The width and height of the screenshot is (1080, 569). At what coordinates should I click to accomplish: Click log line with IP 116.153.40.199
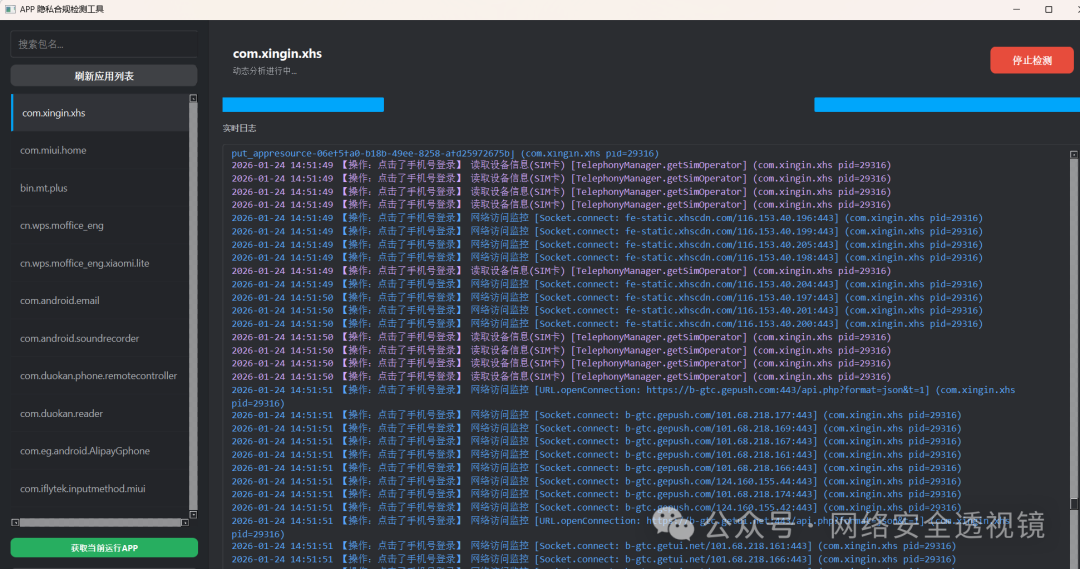click(x=607, y=231)
